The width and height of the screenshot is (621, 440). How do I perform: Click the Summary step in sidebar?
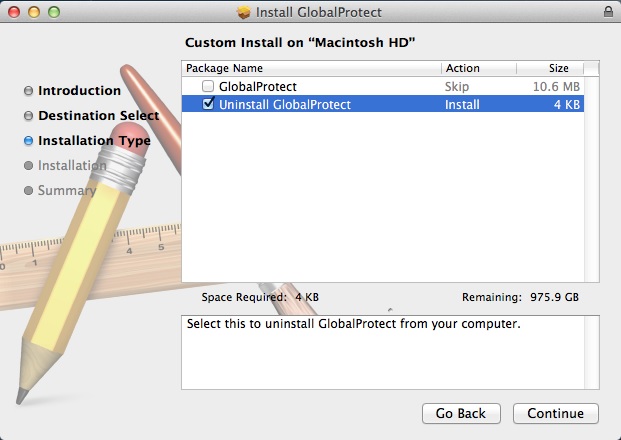(x=67, y=190)
